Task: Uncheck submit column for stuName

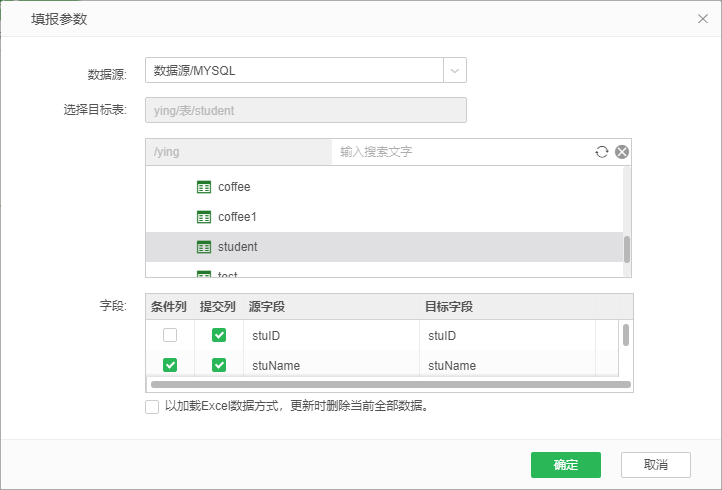Action: [219, 365]
